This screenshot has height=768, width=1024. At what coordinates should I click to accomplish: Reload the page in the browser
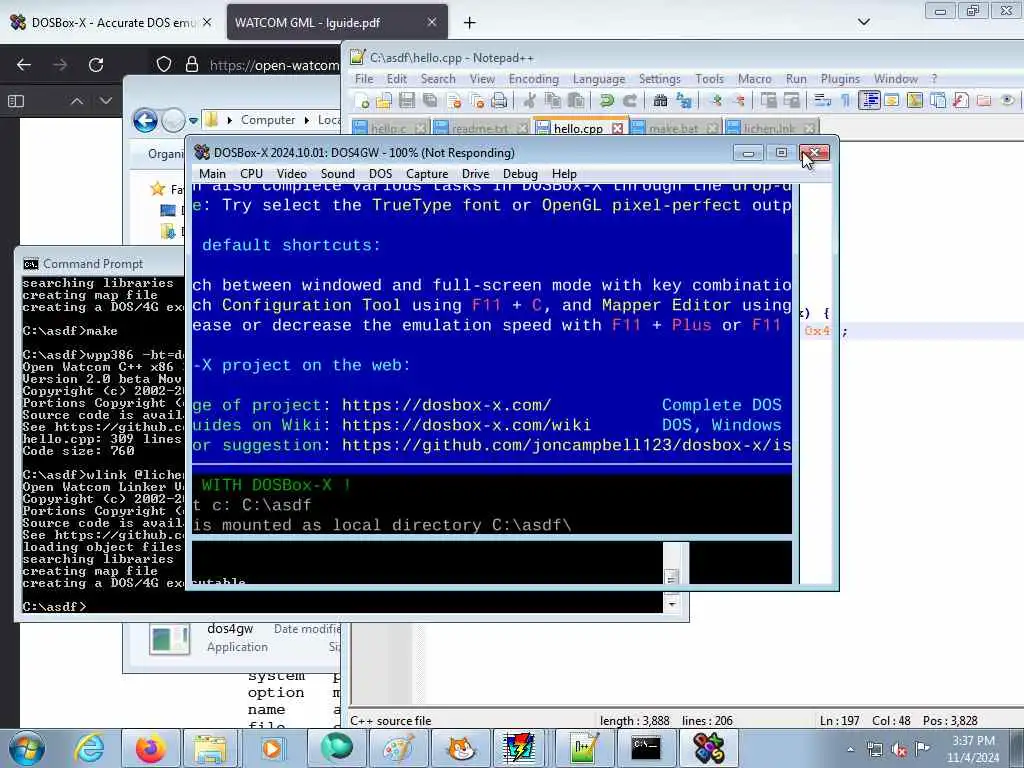(x=96, y=65)
